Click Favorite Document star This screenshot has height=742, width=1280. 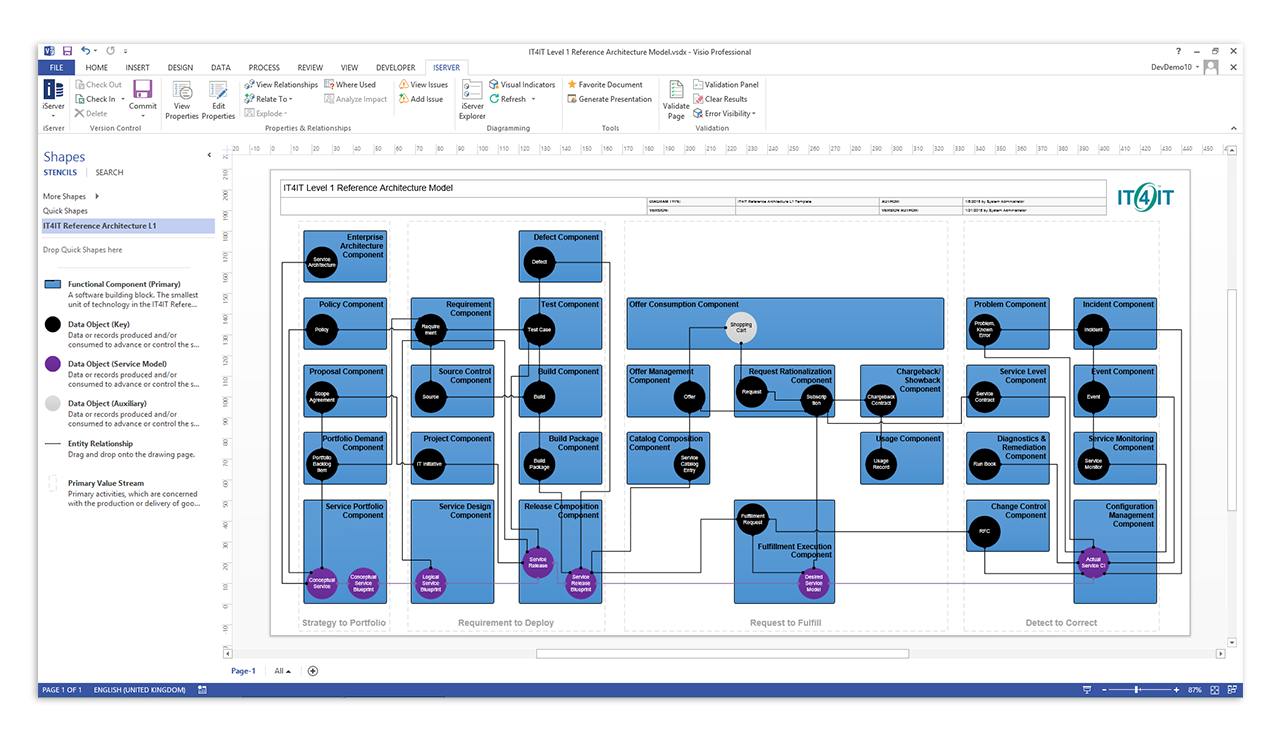571,85
